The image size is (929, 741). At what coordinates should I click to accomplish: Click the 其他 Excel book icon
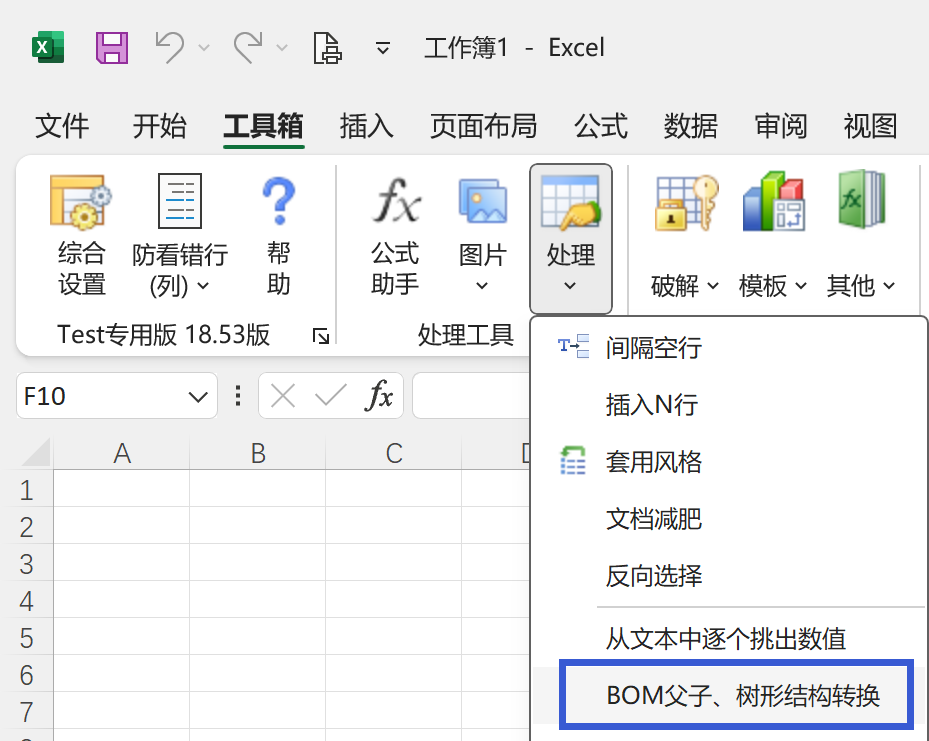[861, 203]
